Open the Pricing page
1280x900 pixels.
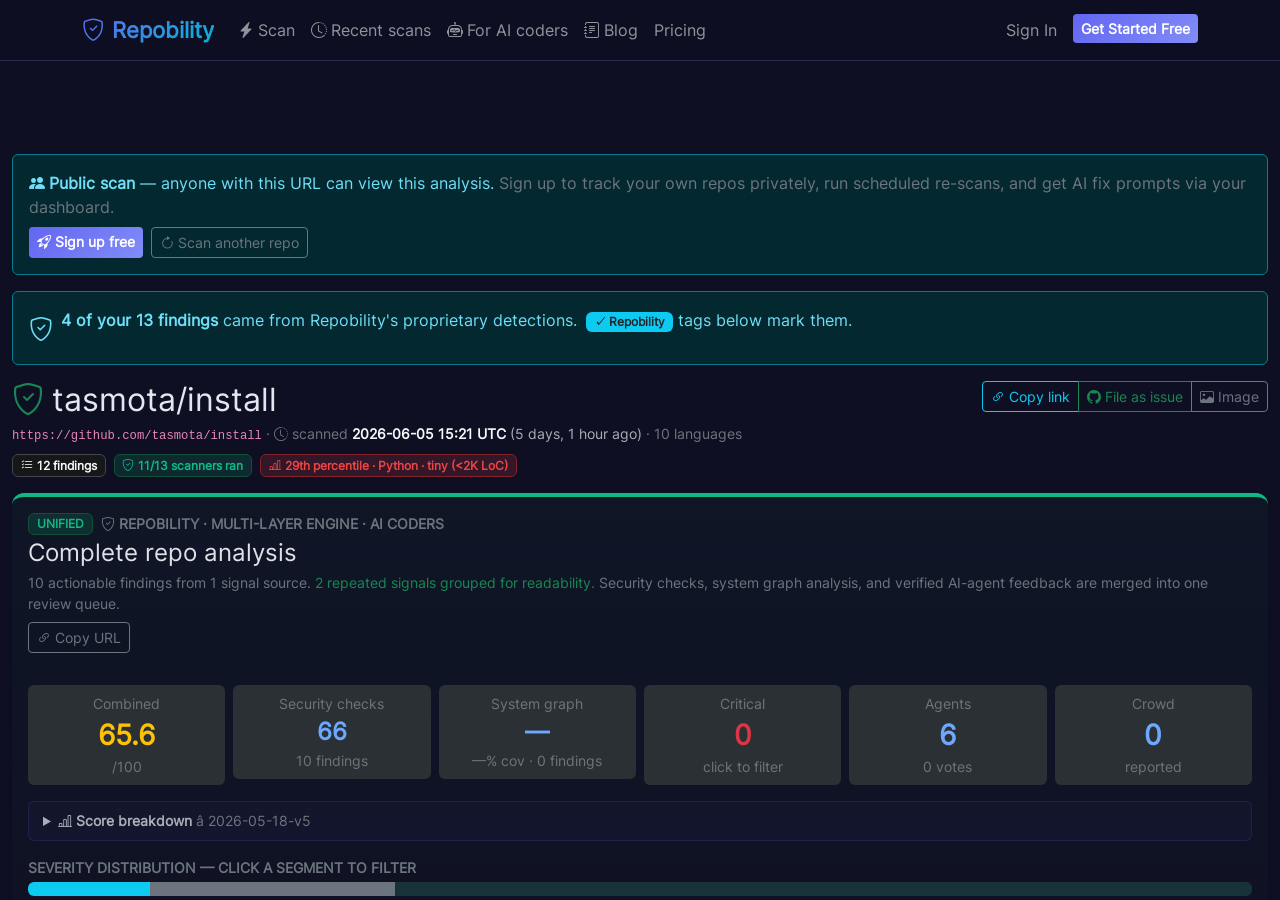tap(680, 30)
